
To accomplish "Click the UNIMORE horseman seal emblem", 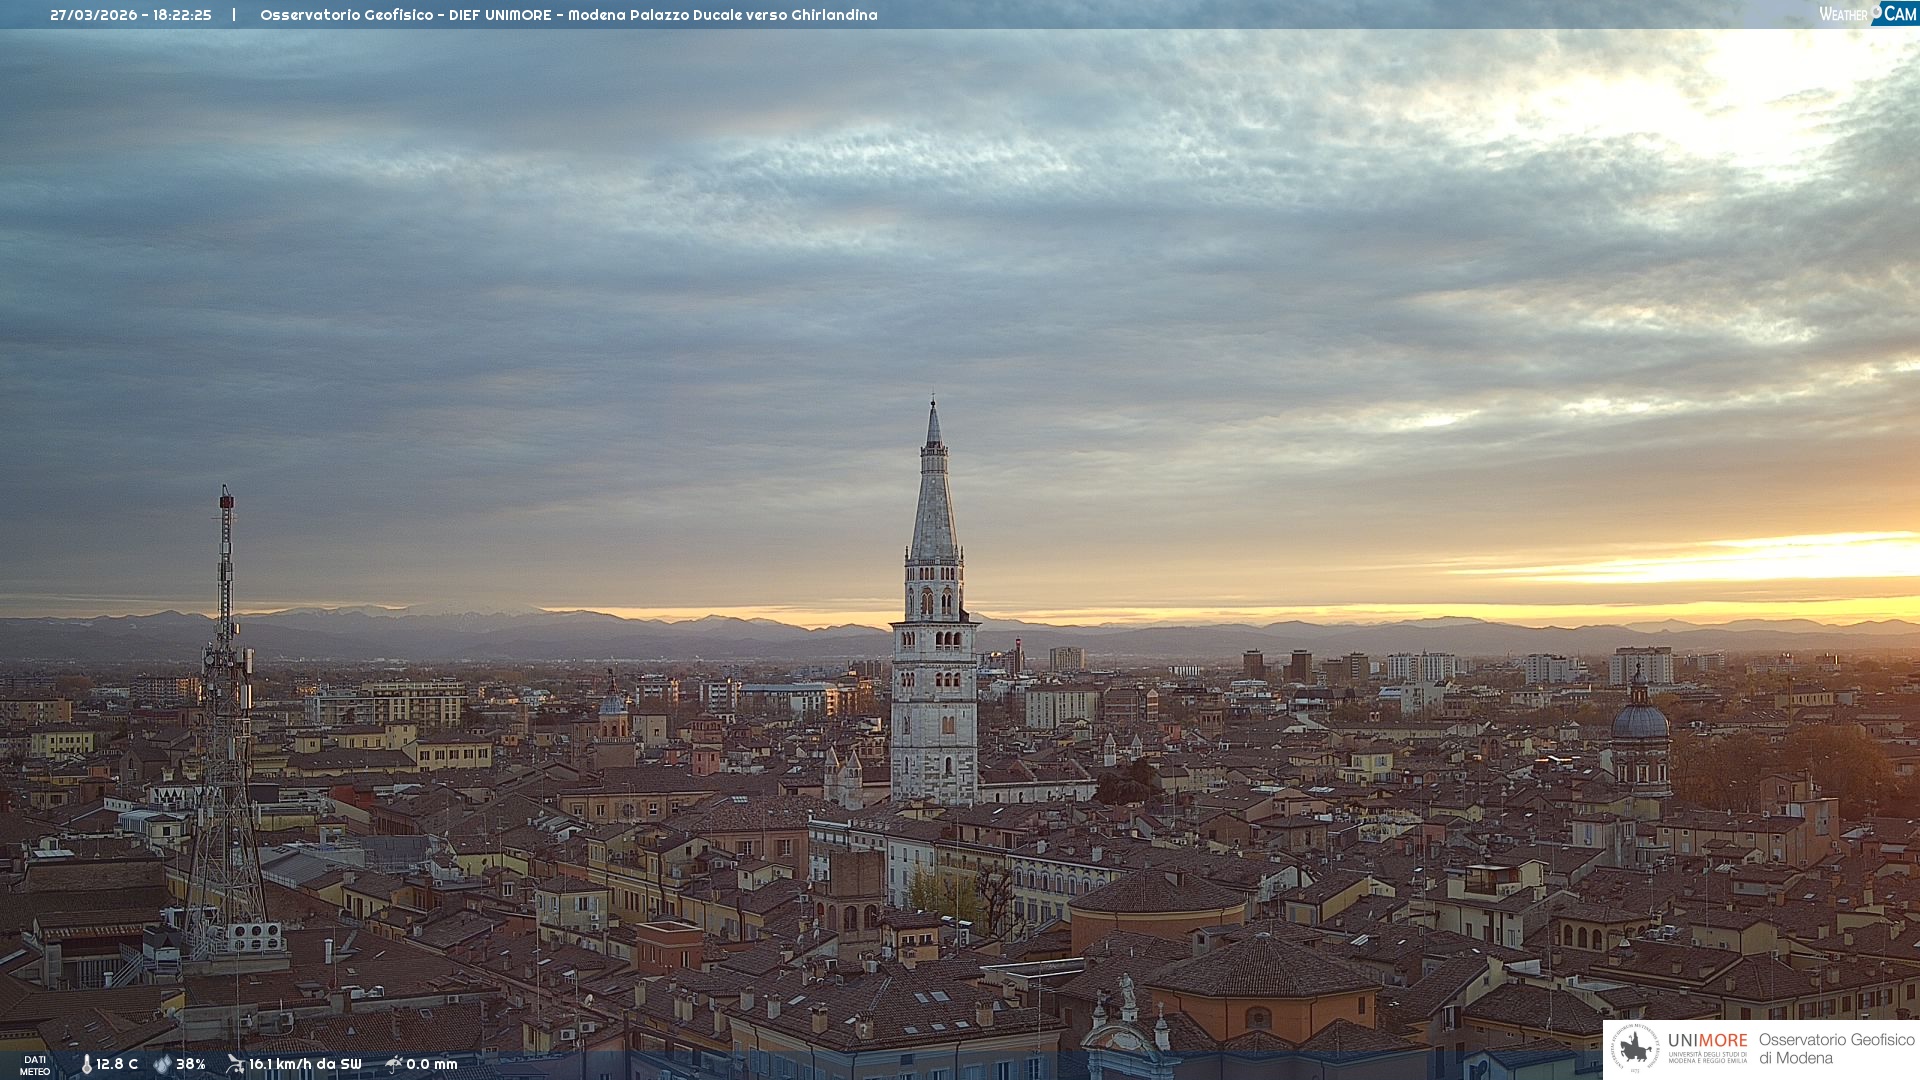I will (1635, 1048).
